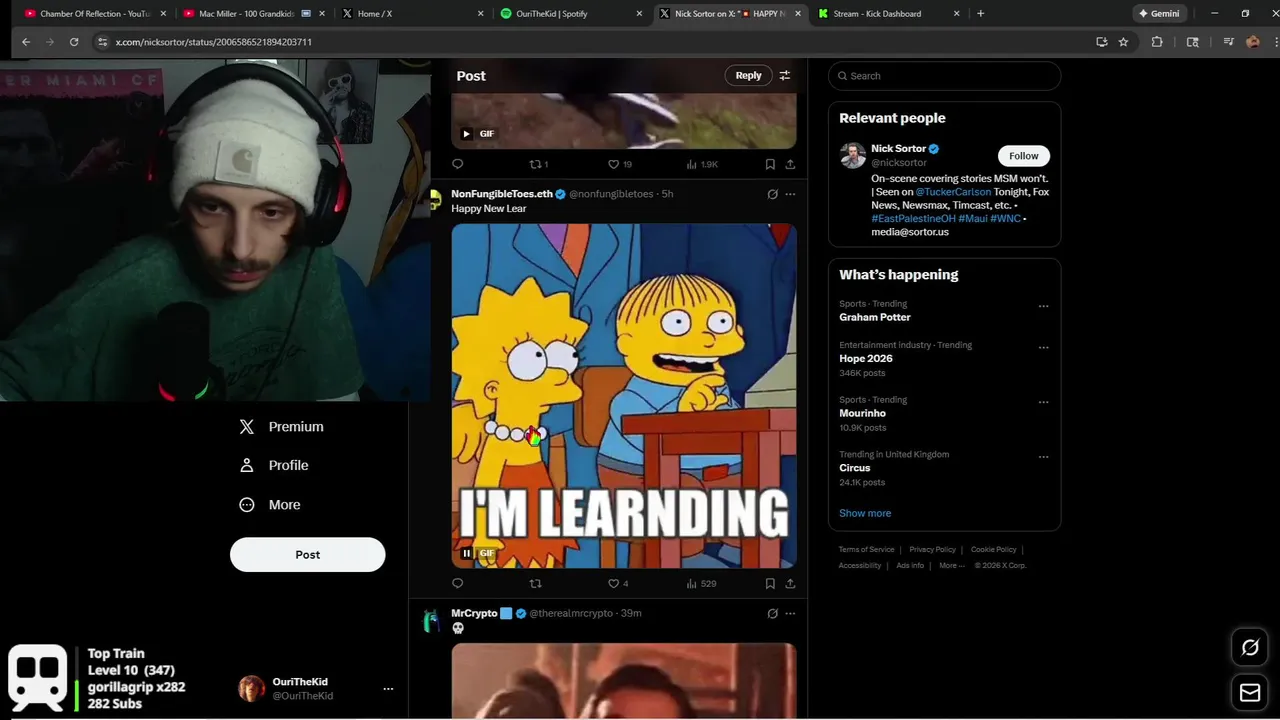Open more options on NonFungibleToes.eth post
This screenshot has width=1280, height=720.
click(790, 194)
